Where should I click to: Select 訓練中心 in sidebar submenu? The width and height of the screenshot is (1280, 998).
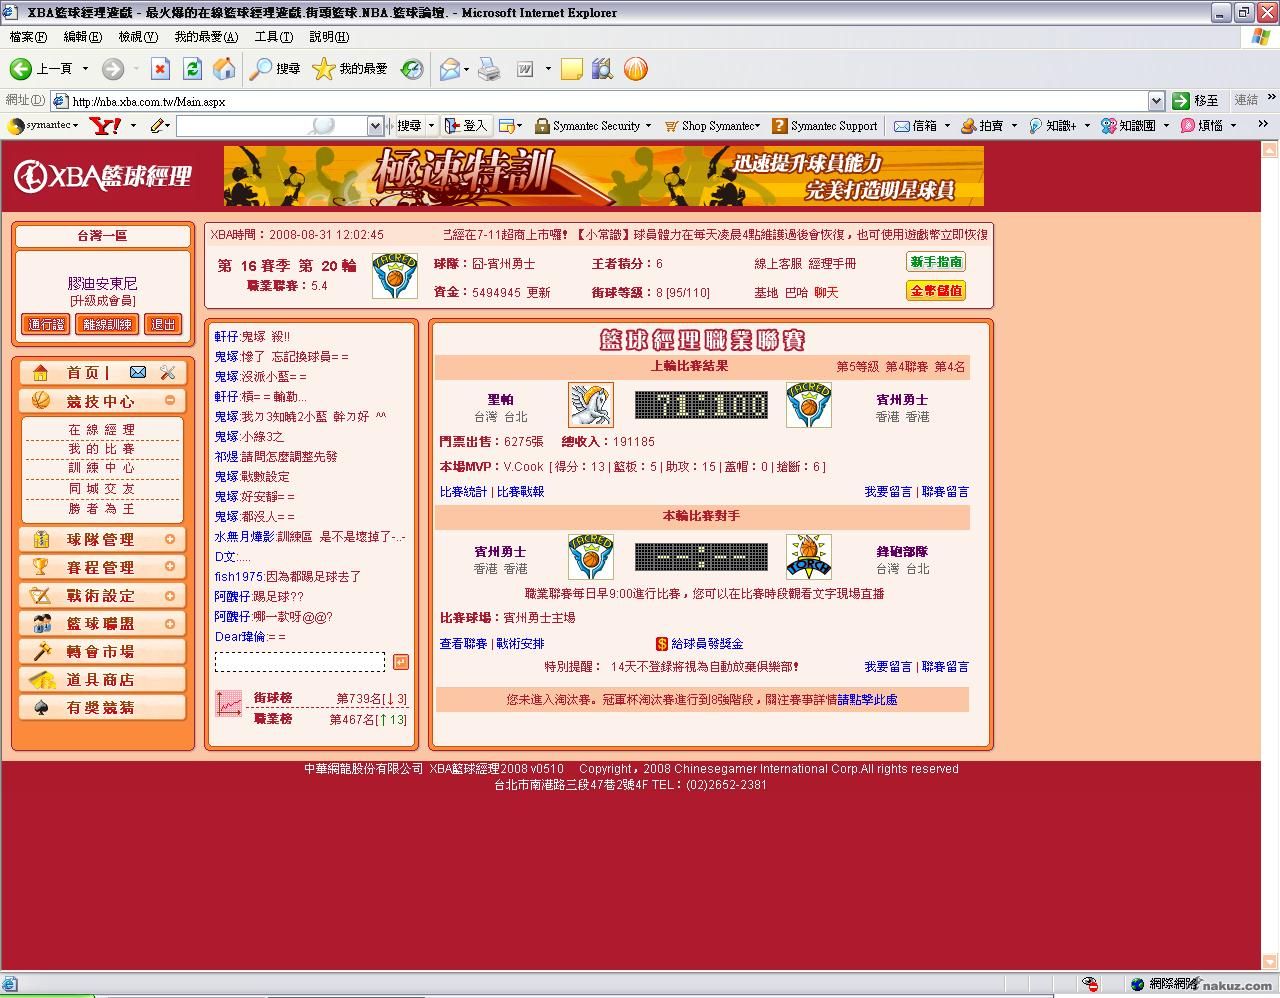pos(101,468)
